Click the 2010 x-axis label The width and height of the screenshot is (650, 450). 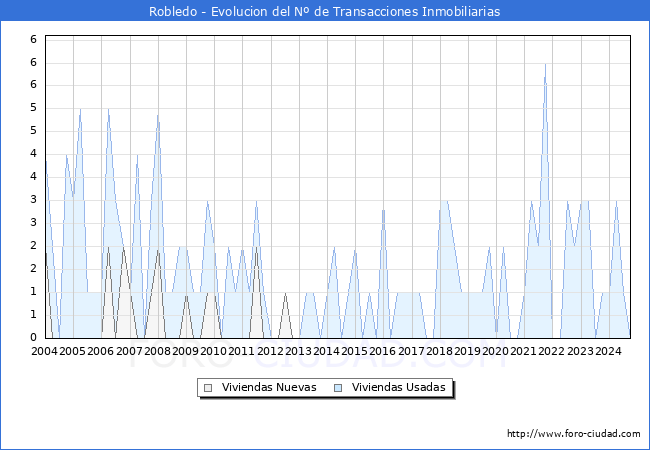213,351
